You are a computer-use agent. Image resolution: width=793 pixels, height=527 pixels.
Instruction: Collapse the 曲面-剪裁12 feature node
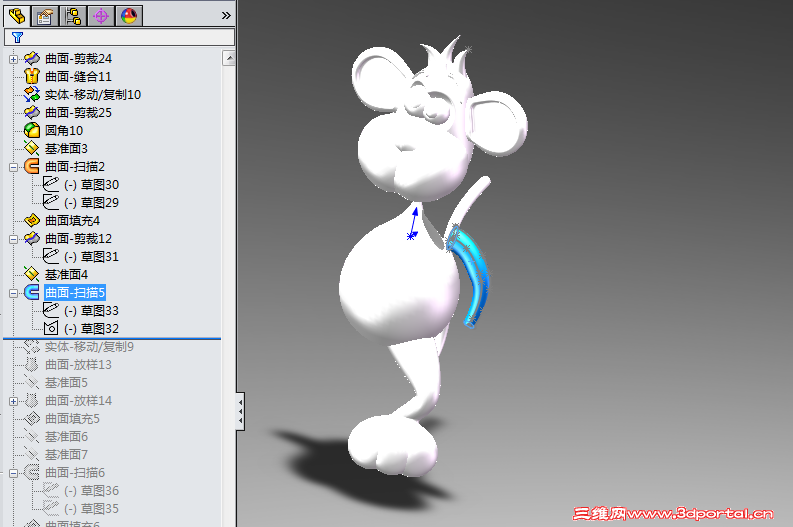(14, 239)
